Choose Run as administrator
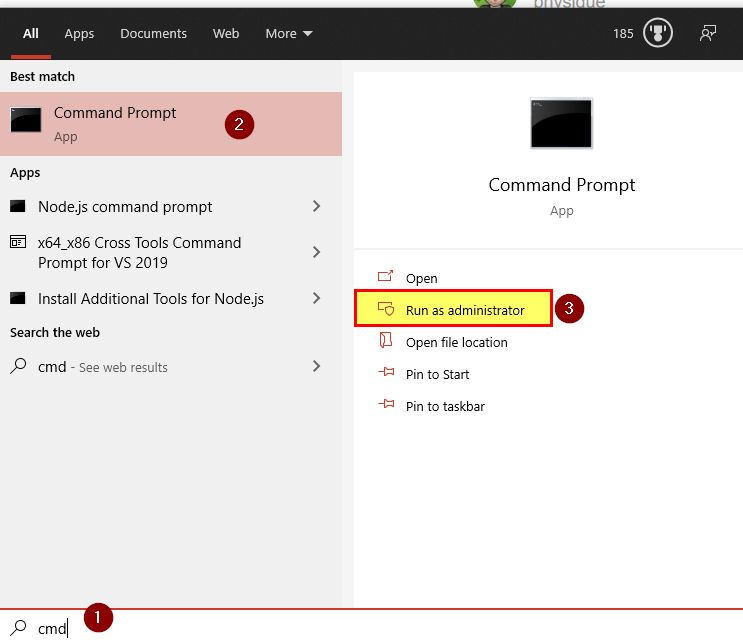The width and height of the screenshot is (743, 643). [x=464, y=310]
